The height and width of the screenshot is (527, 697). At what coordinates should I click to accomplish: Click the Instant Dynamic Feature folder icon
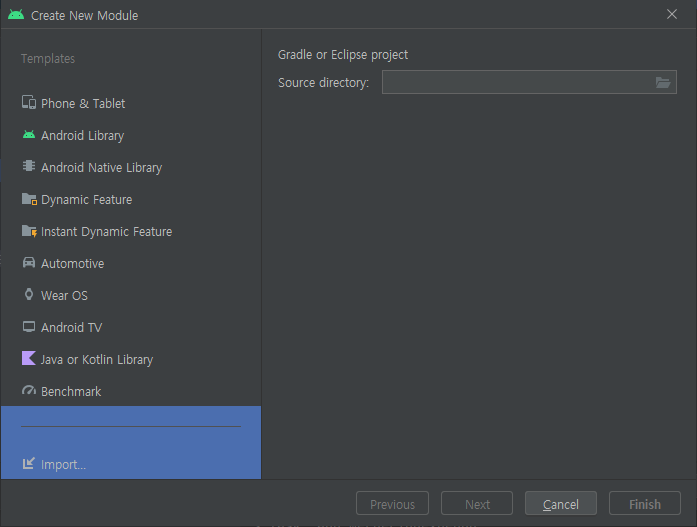coord(29,231)
